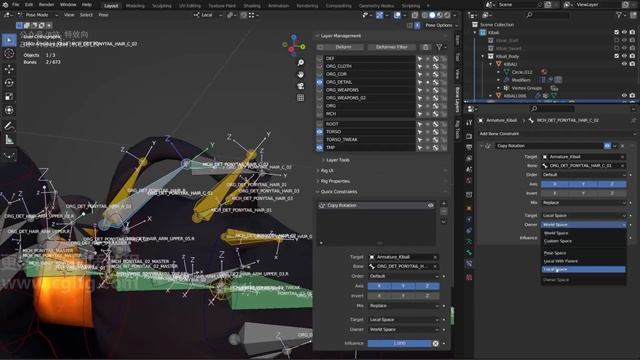Screen dimensions: 640x360
Task: Open the Local transform orientation dropdown
Action: click(208, 15)
